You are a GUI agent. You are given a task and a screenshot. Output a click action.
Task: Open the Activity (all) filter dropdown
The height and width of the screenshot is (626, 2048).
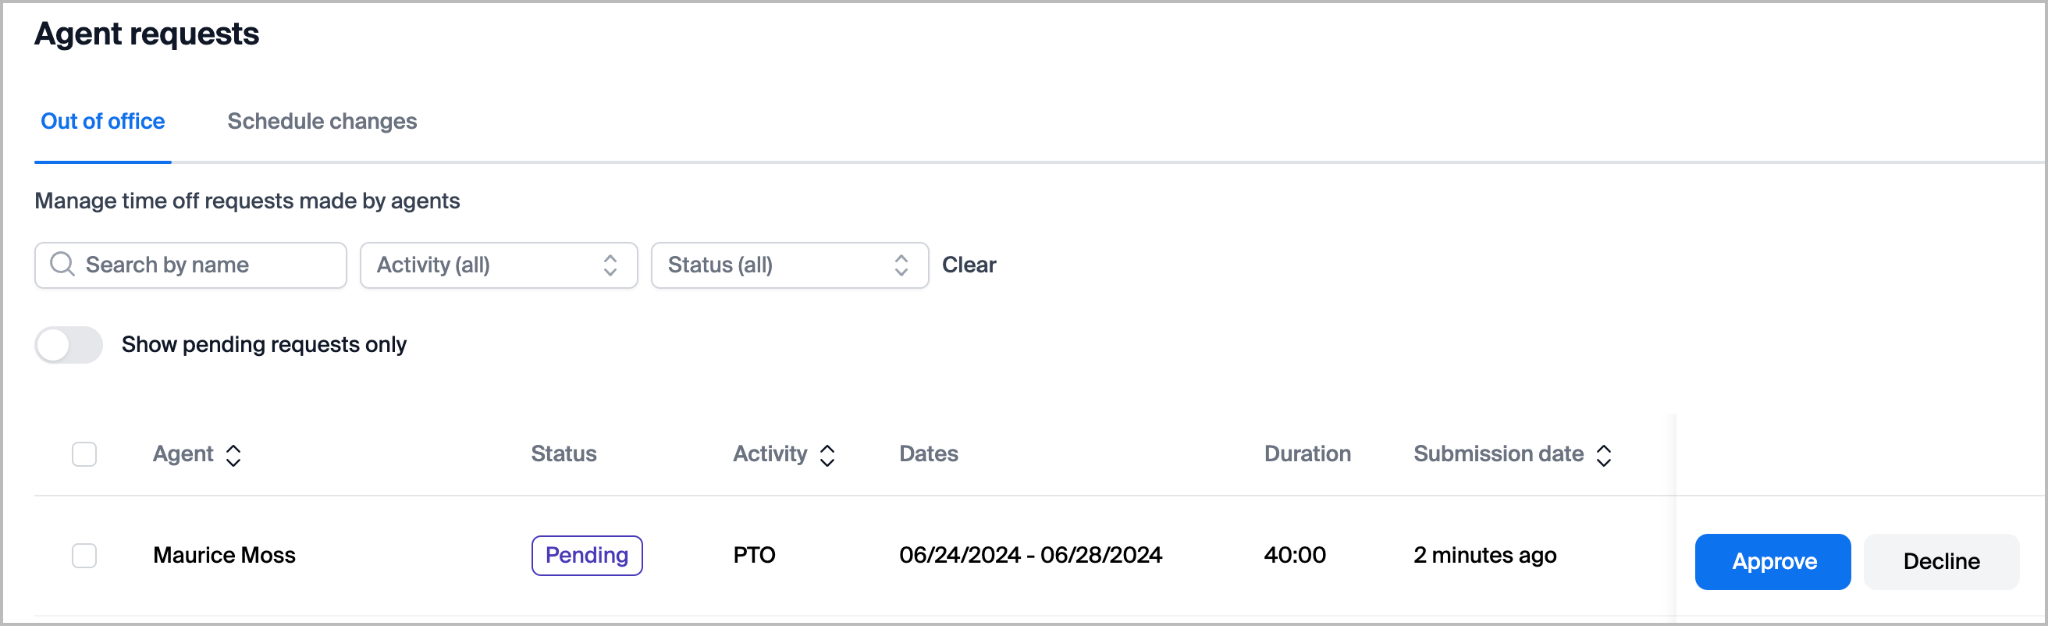498,265
